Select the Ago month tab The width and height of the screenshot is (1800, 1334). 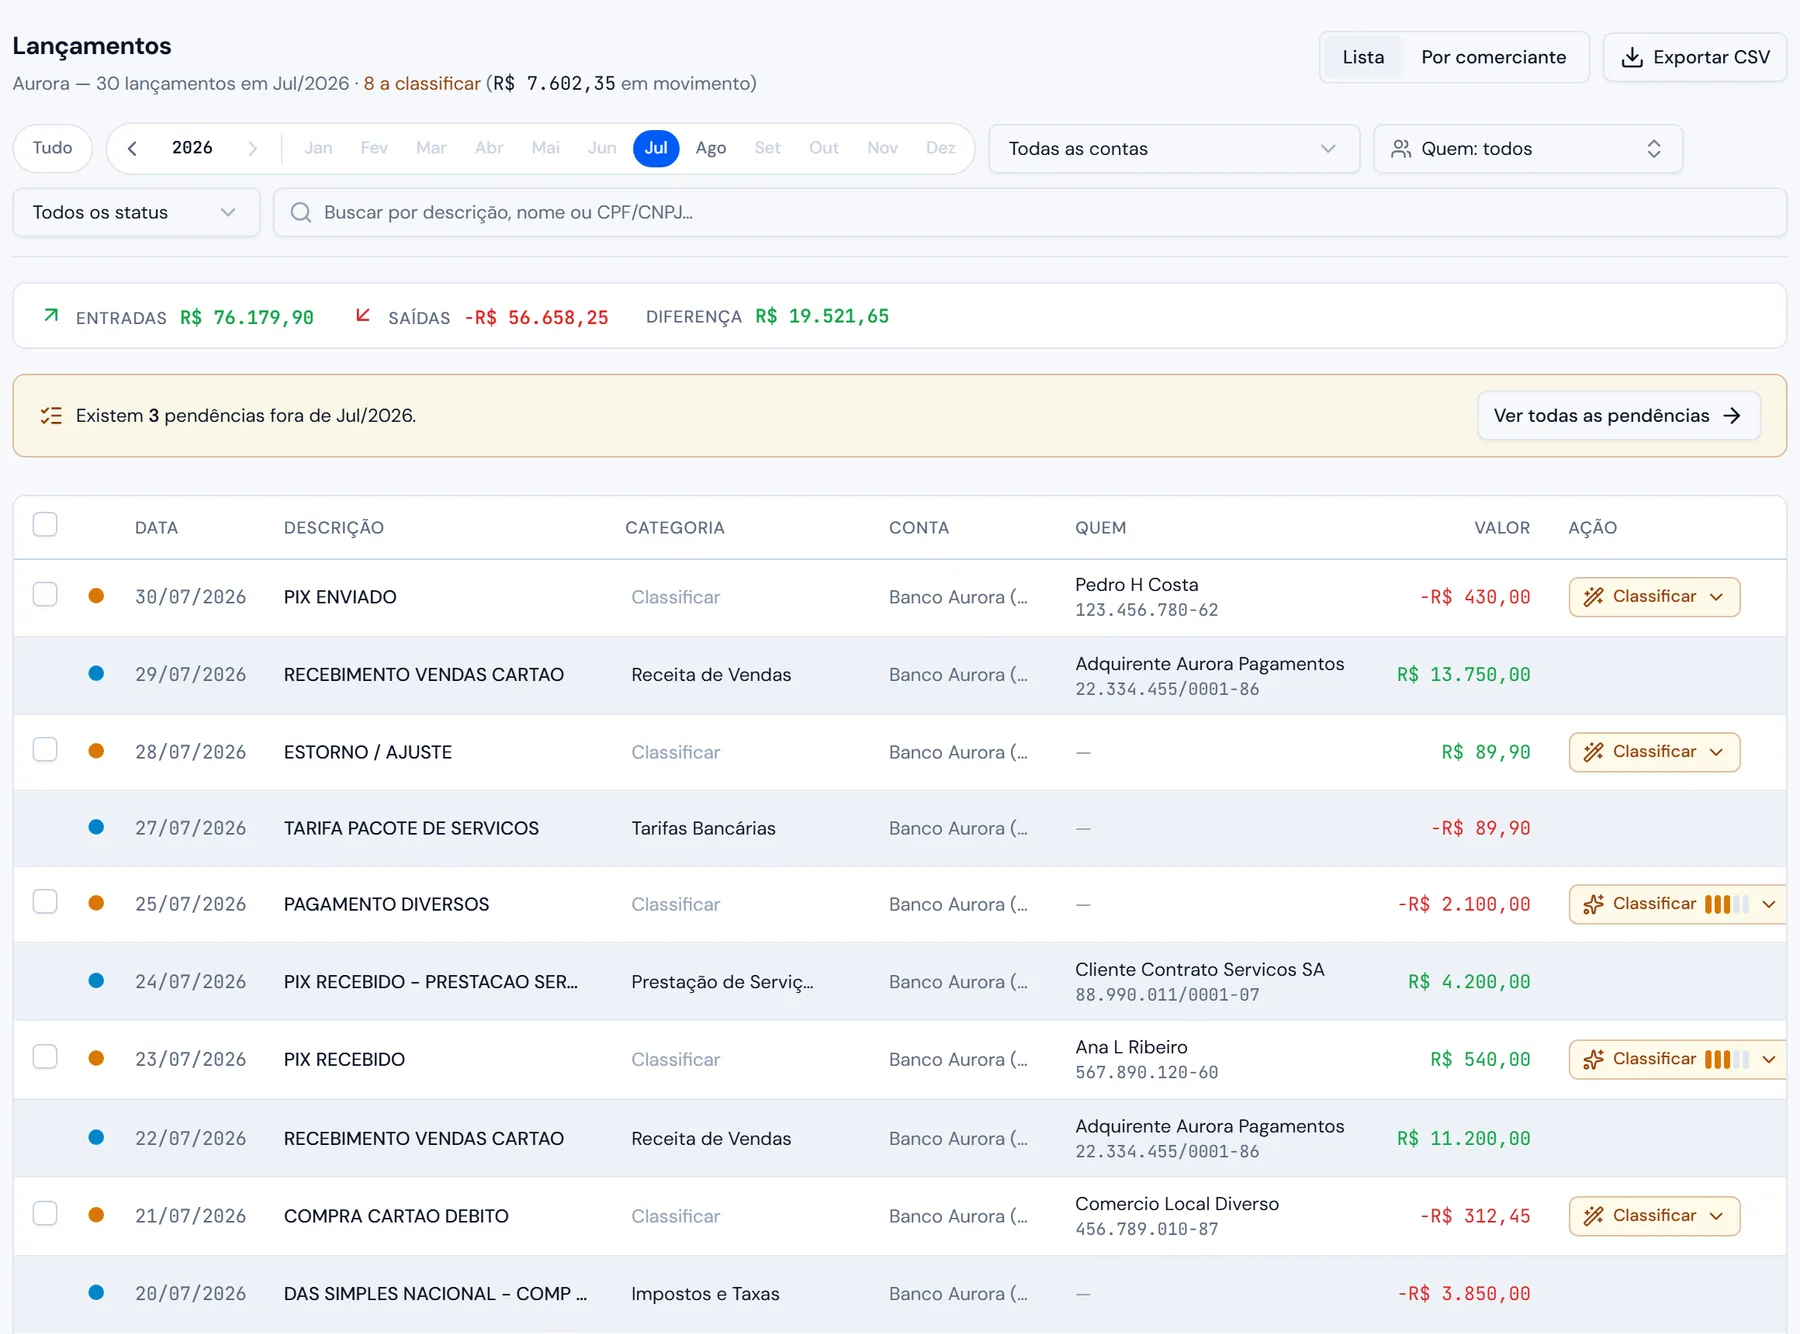click(x=711, y=148)
